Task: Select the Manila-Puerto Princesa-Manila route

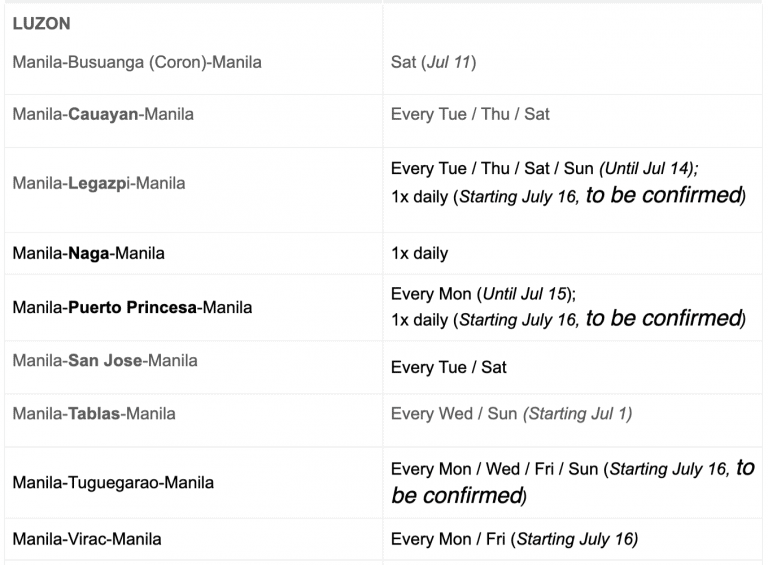Action: 132,307
